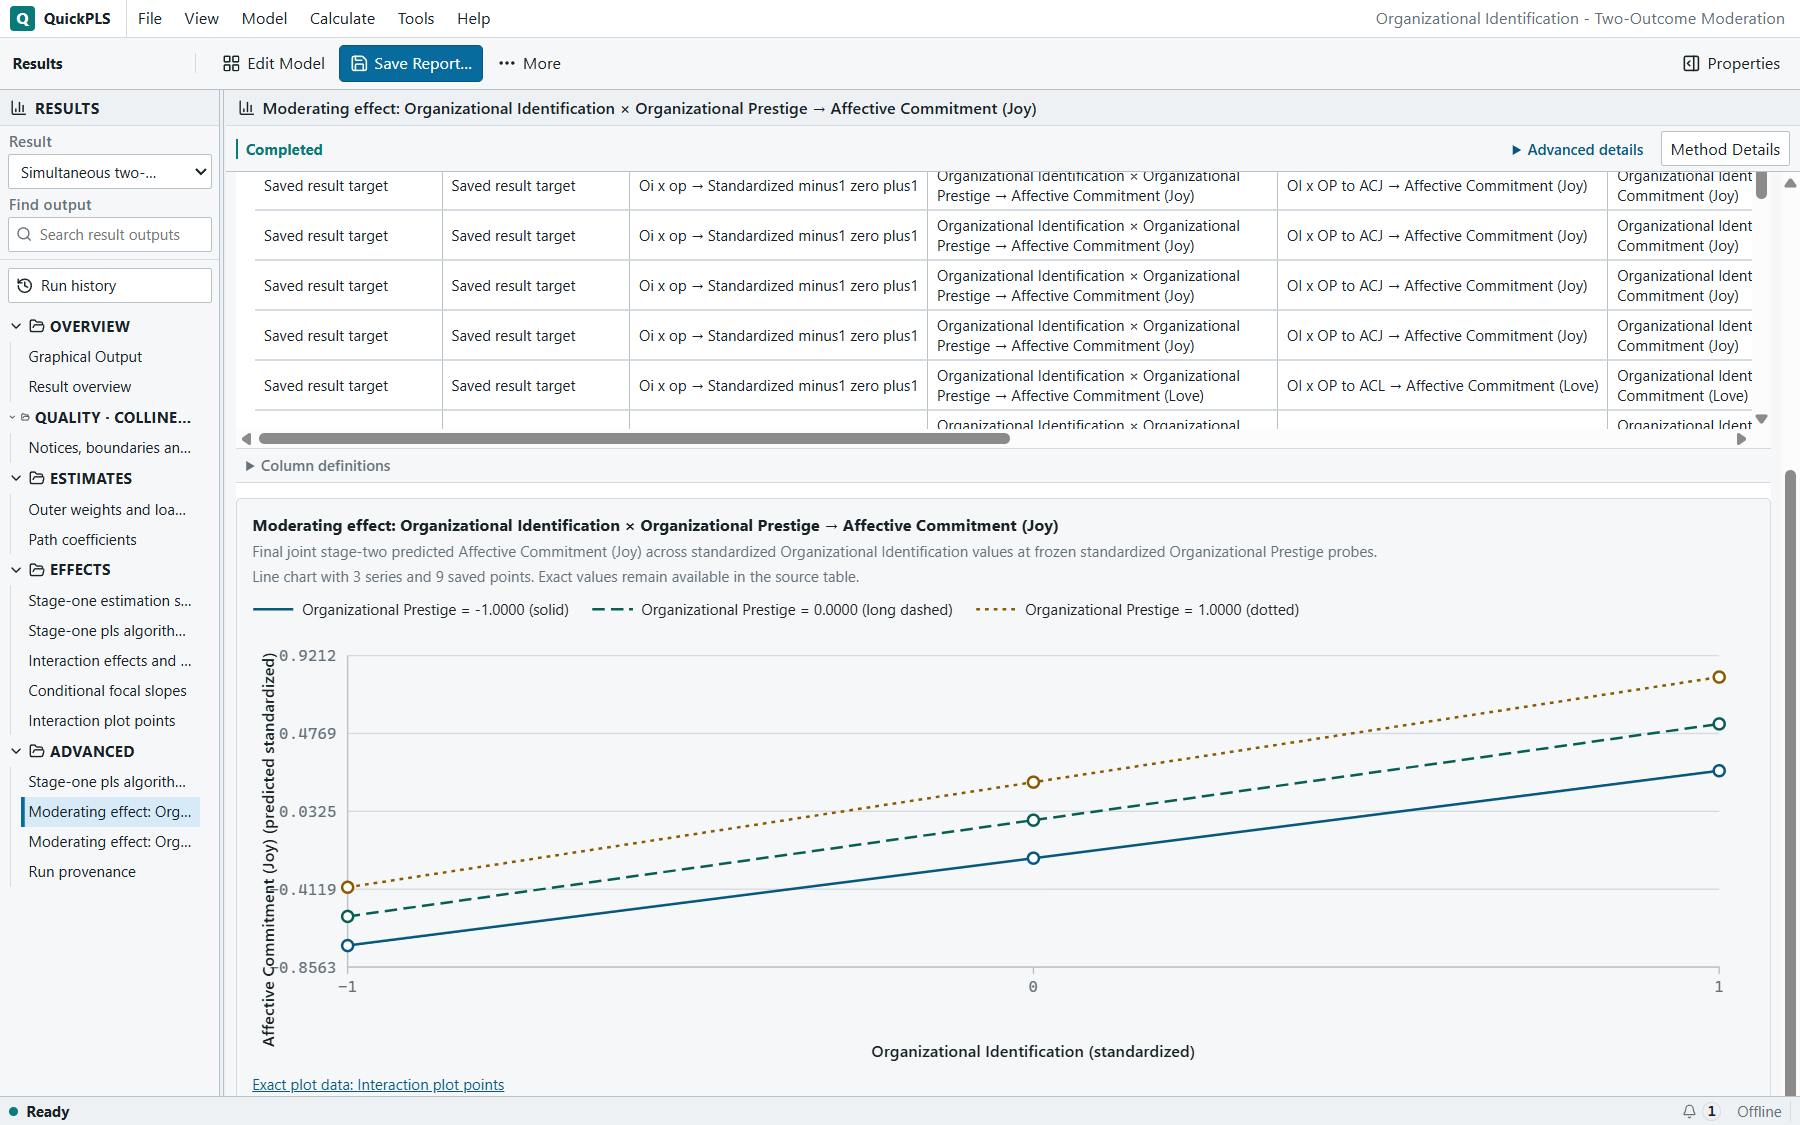Click the RESULTS bar-chart icon
Screen dimensions: 1800x1125
[19, 108]
